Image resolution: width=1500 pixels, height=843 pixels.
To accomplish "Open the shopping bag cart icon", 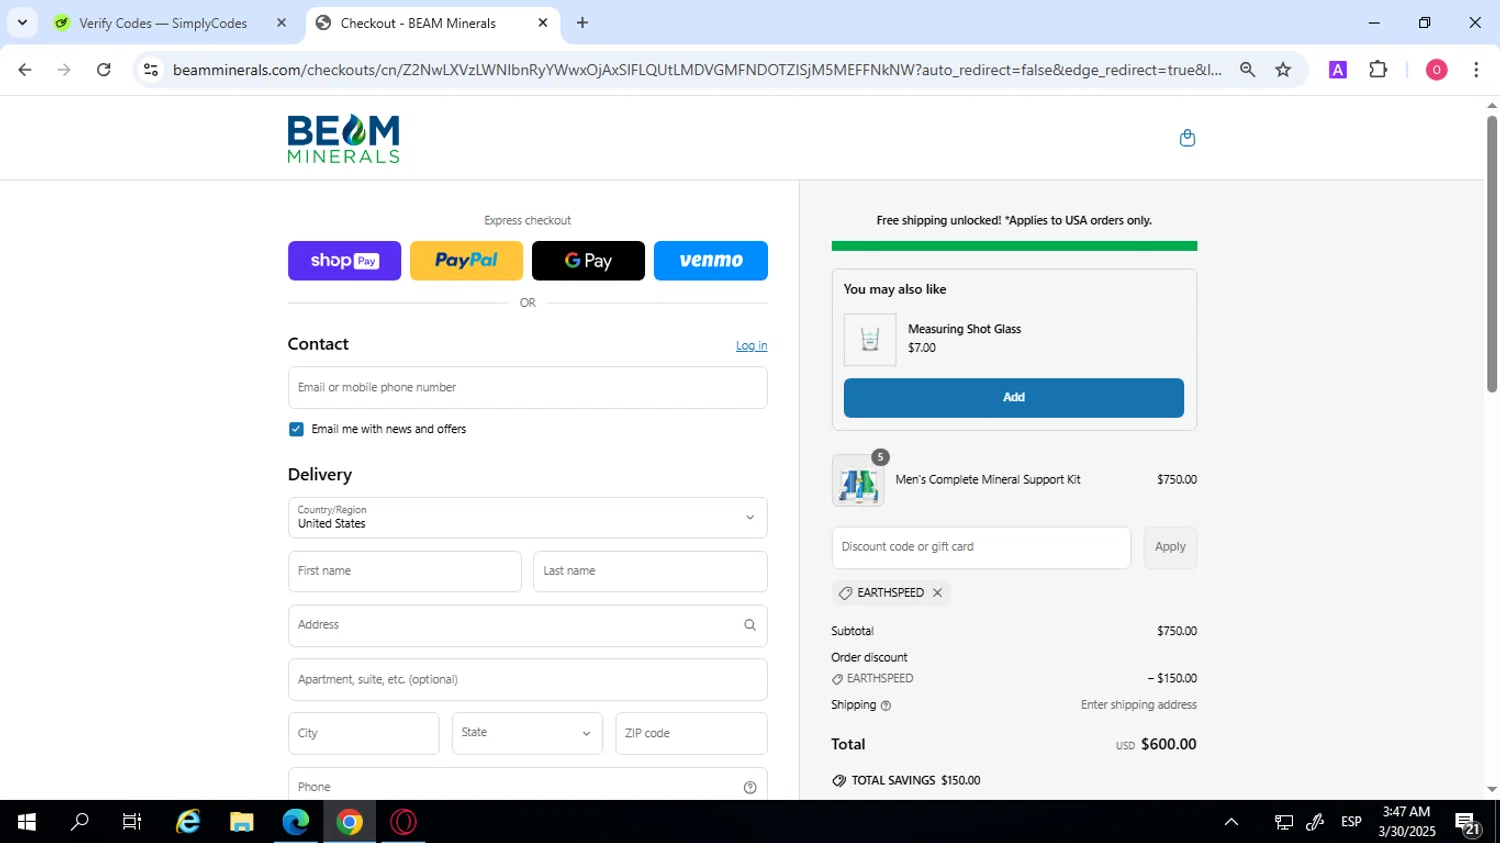I will [x=1187, y=138].
